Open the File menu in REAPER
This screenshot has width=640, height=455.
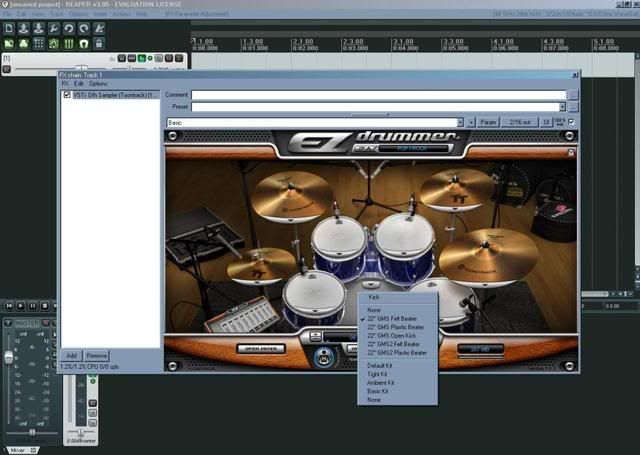click(x=7, y=14)
